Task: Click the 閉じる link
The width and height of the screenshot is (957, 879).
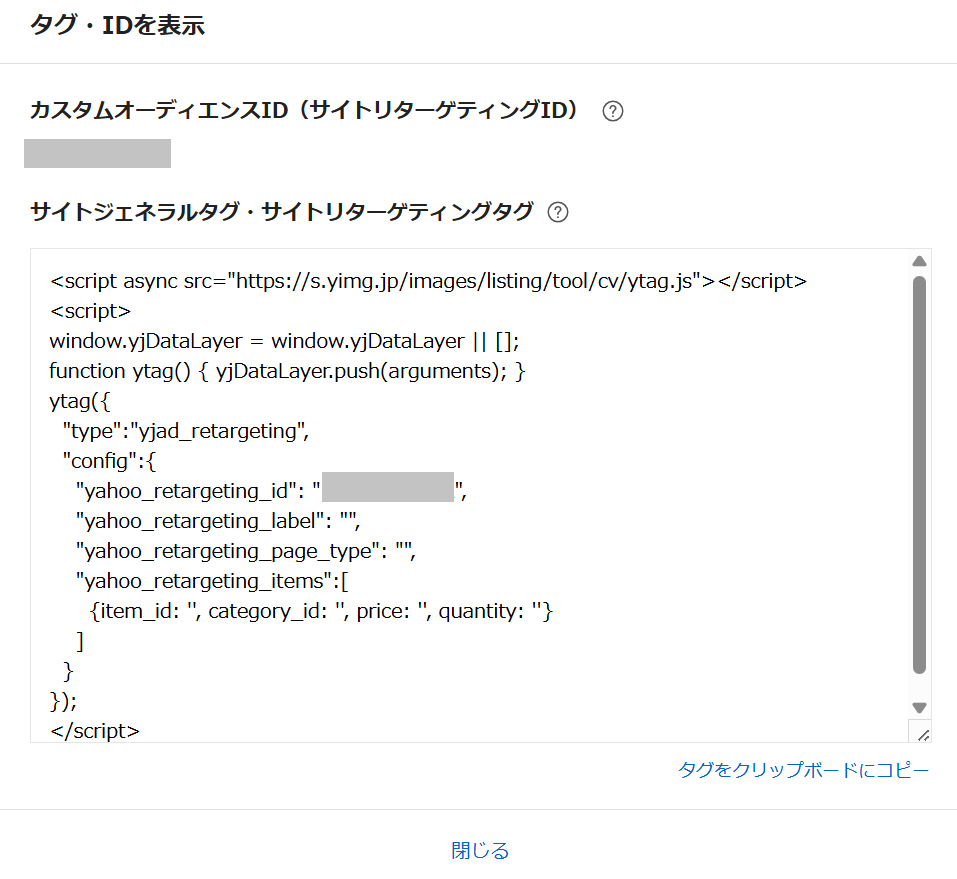Action: [480, 850]
